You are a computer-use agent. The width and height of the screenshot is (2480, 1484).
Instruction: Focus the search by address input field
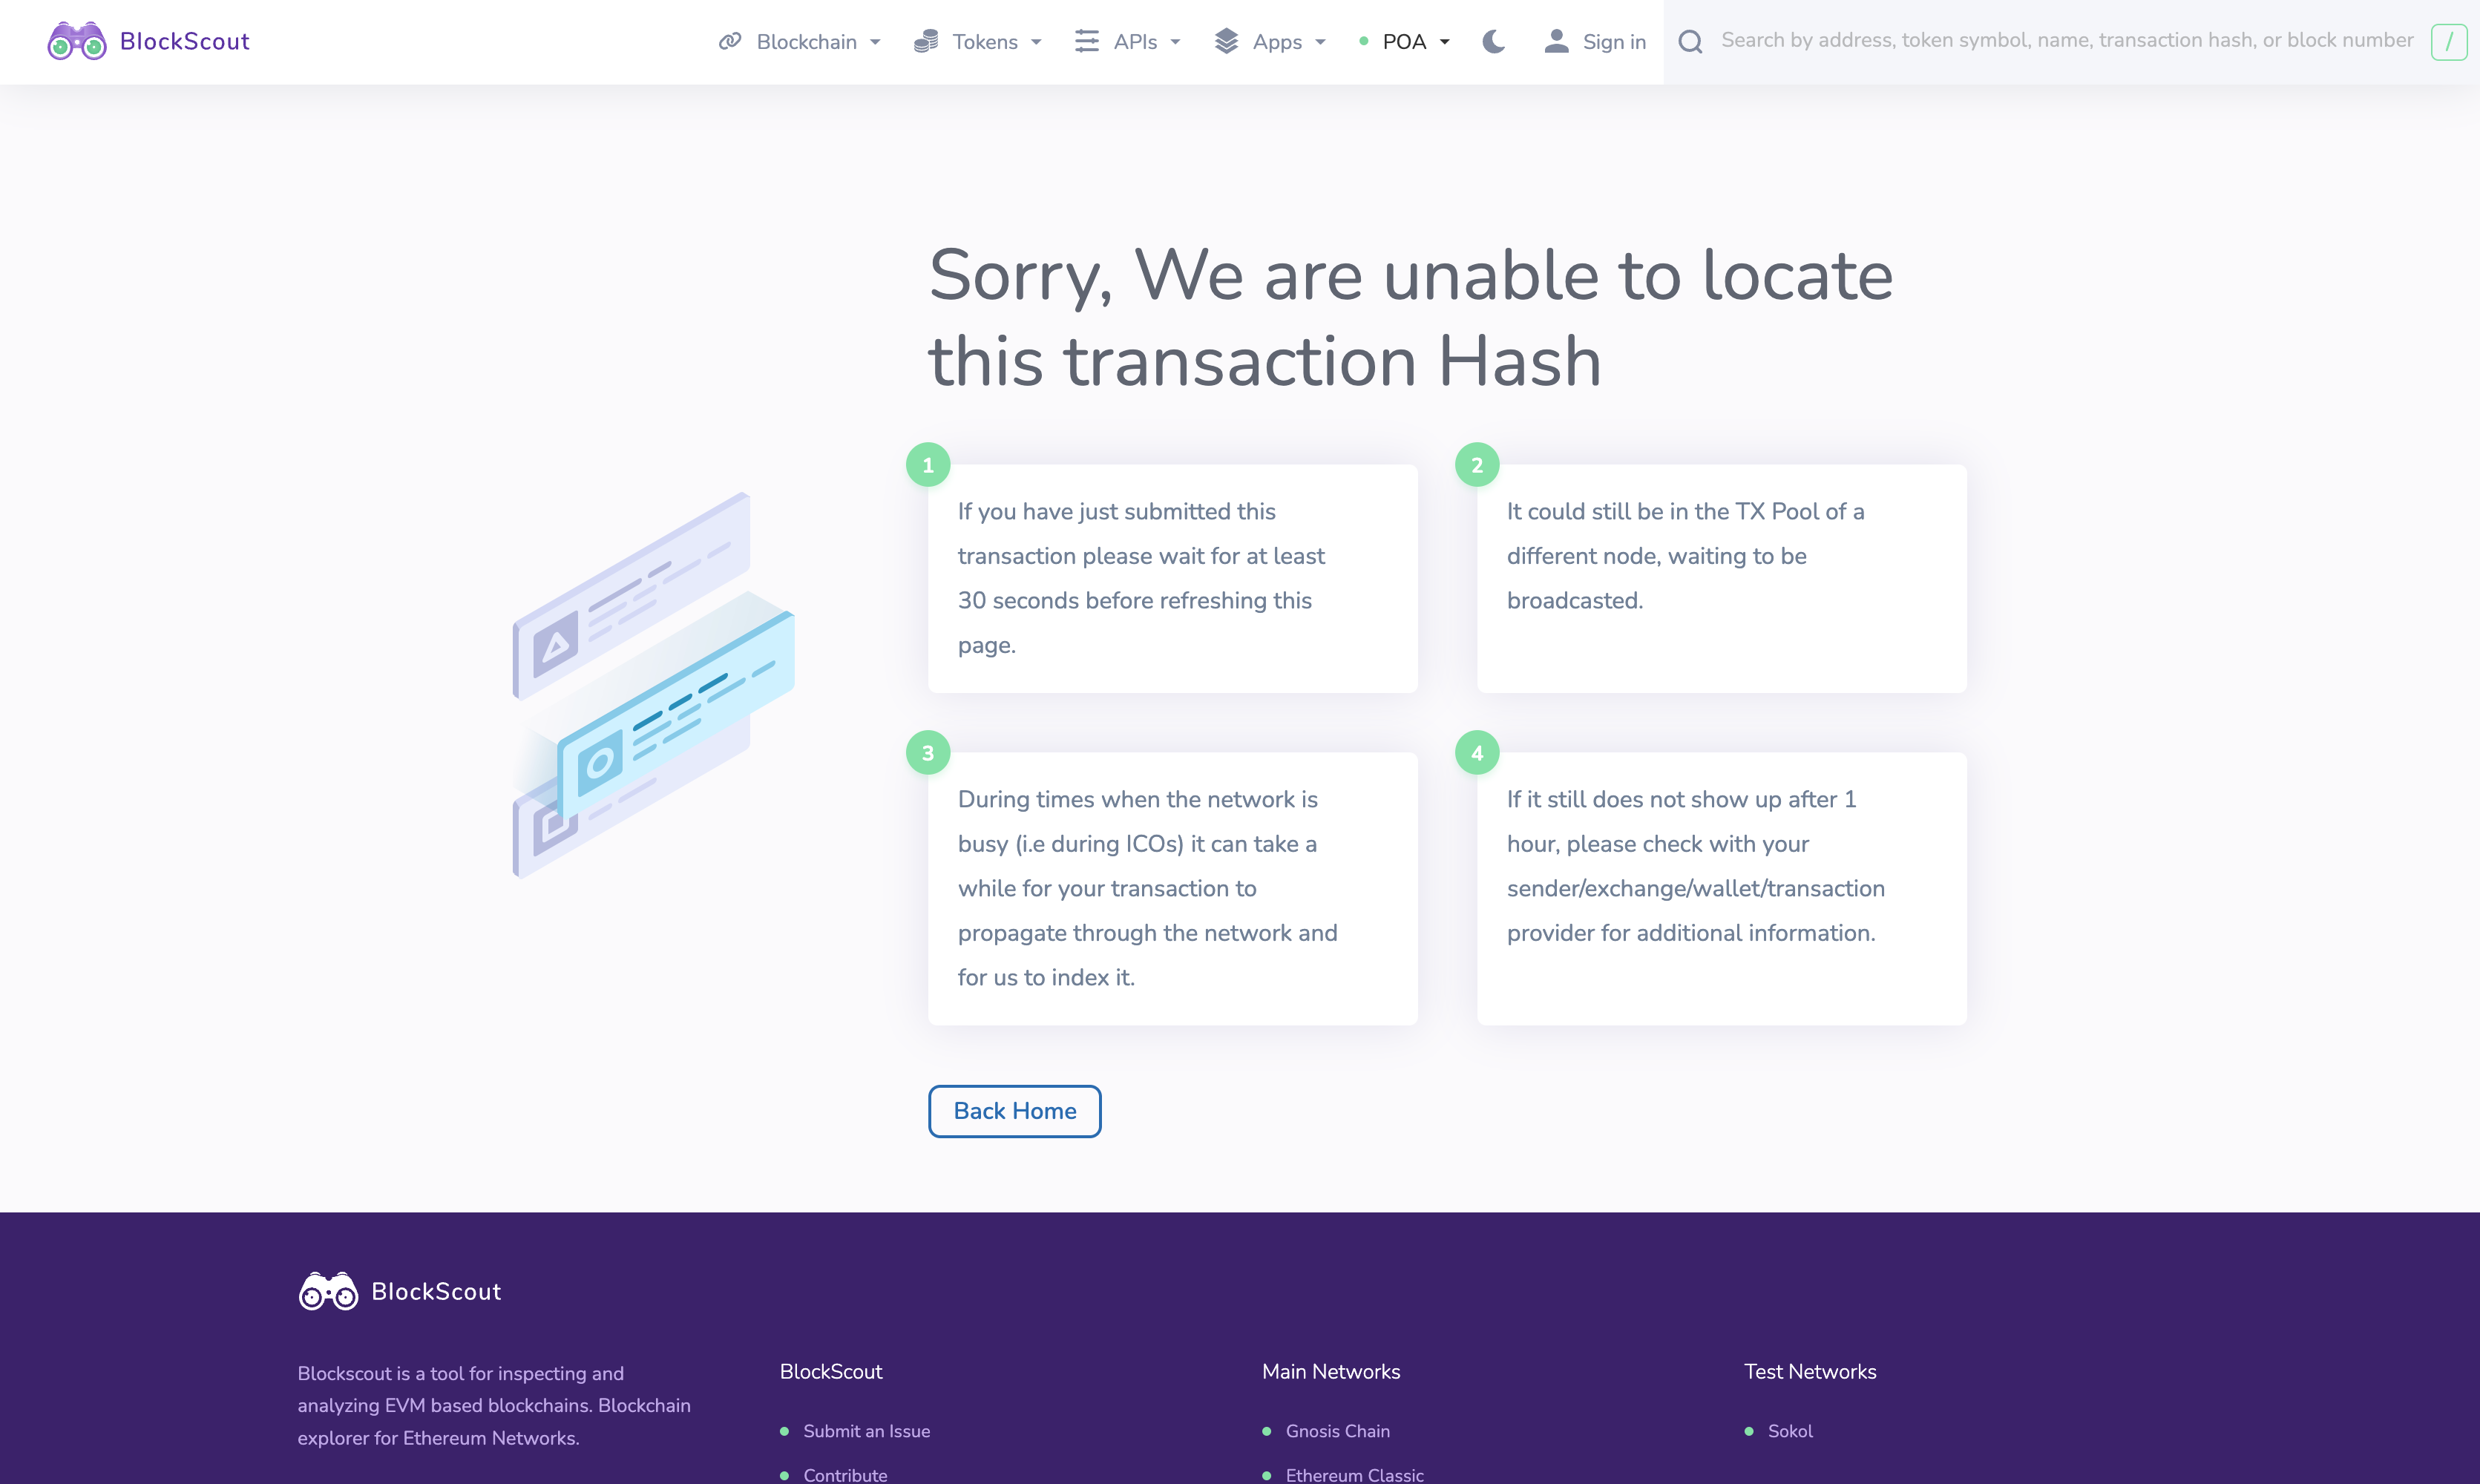pos(2067,40)
